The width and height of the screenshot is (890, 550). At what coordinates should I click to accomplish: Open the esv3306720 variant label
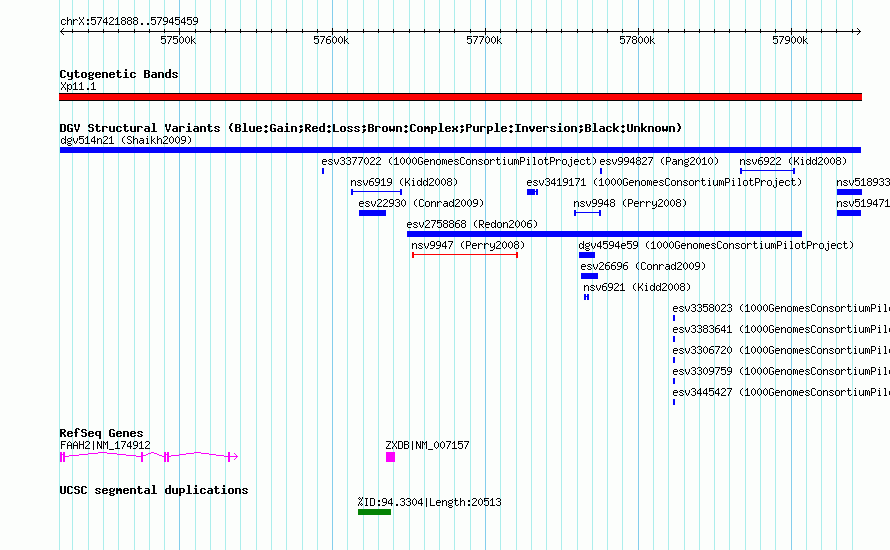(781, 350)
